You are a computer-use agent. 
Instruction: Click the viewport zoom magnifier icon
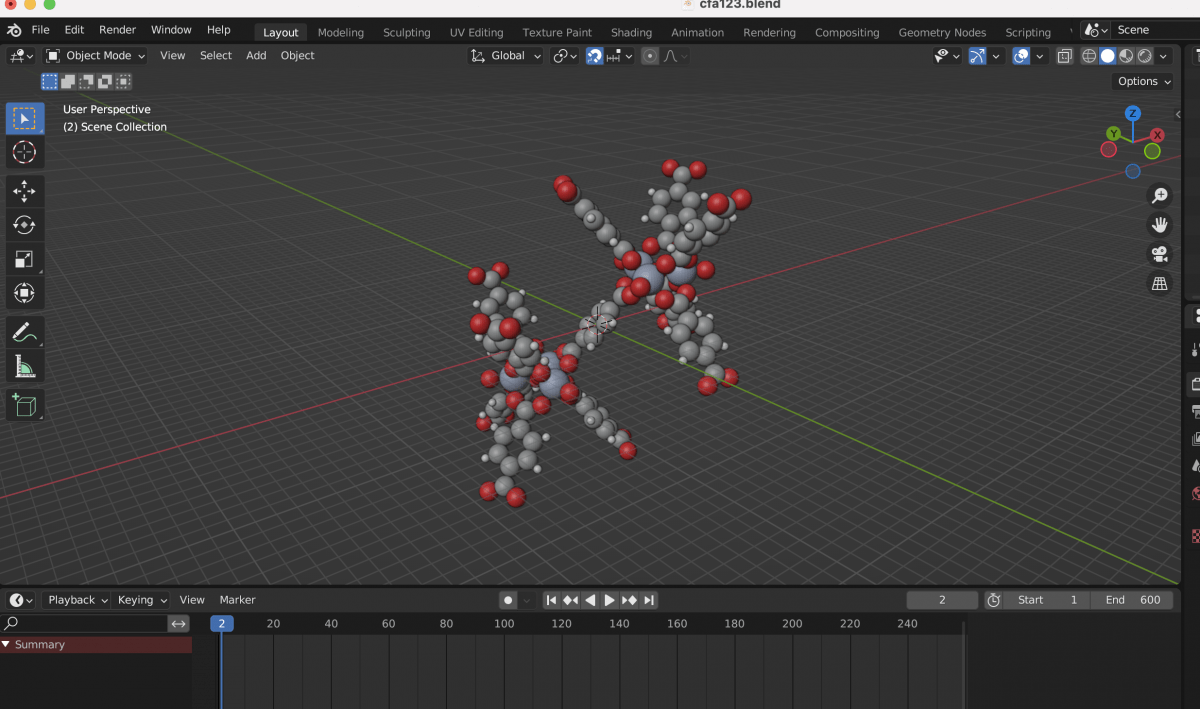1160,195
